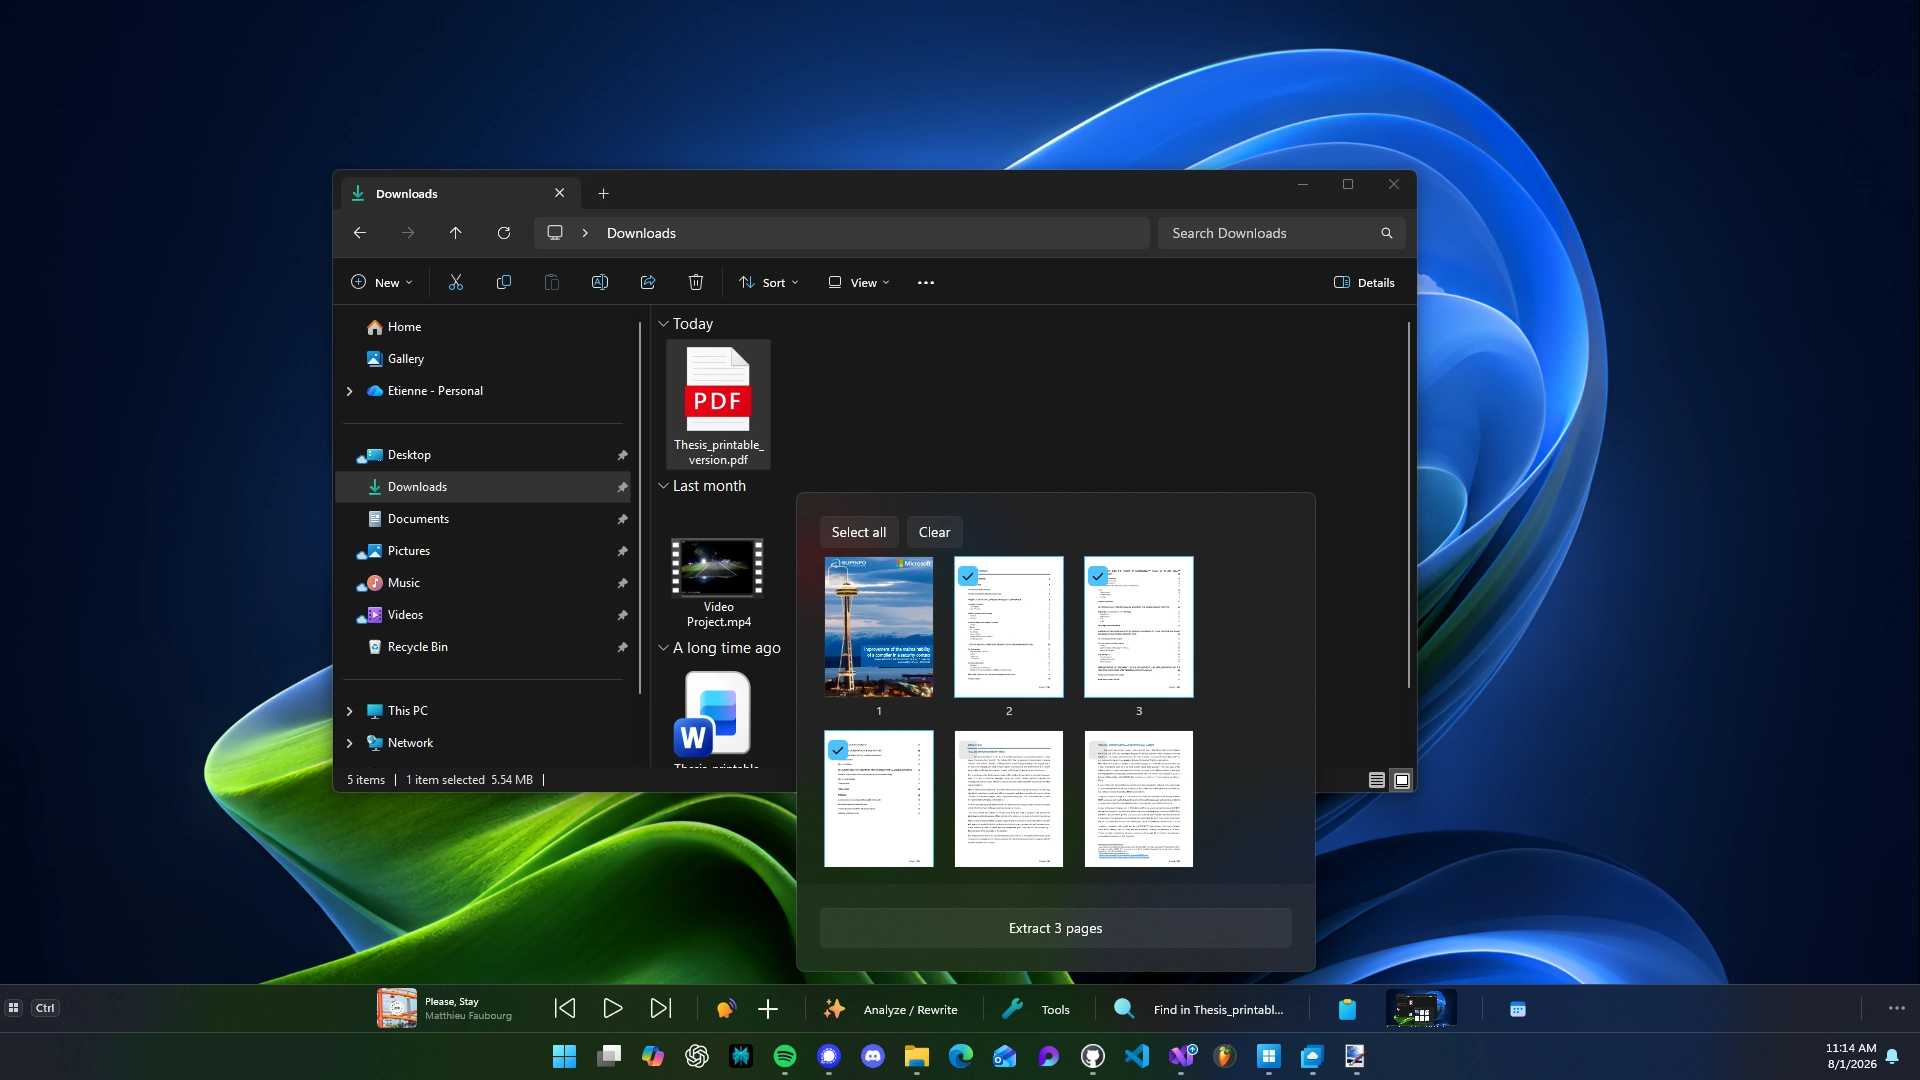This screenshot has height=1080, width=1920.
Task: Open Thesis_printable_version.pdf file
Action: [718, 405]
